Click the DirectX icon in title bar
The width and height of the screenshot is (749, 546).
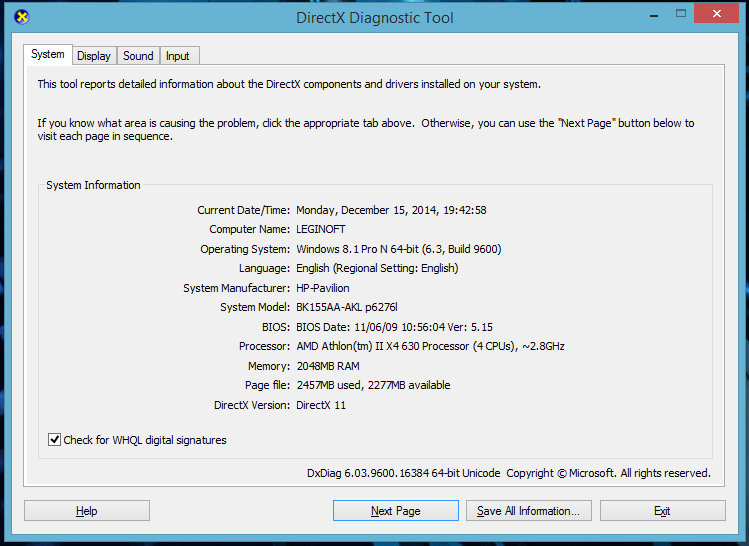click(x=21, y=17)
